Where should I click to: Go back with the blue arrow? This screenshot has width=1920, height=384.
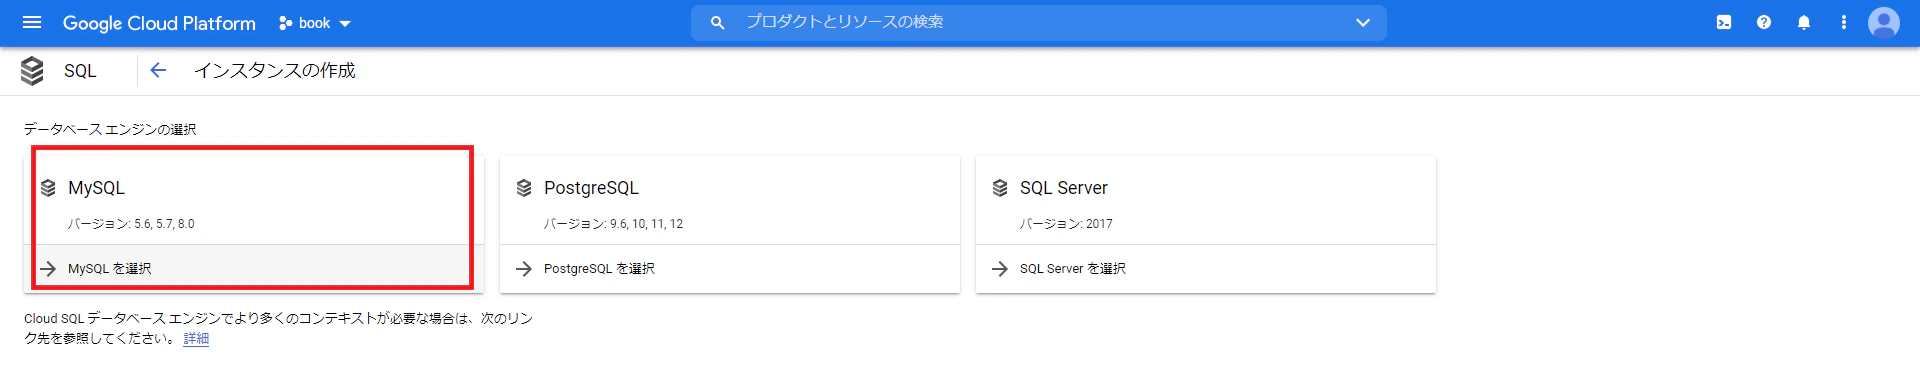[x=158, y=70]
